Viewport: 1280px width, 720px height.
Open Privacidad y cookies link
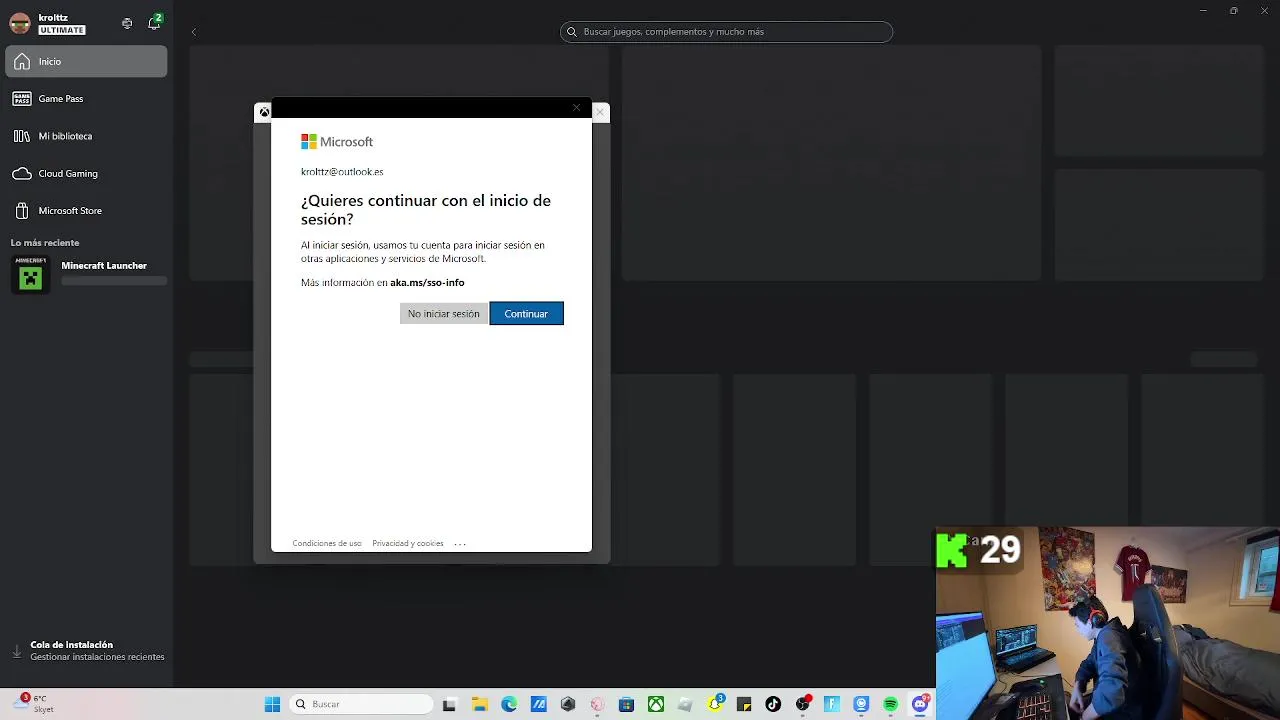(x=408, y=544)
